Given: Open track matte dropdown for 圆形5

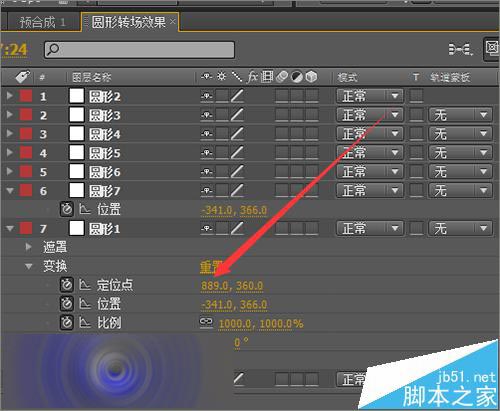Looking at the screenshot, I should tap(461, 153).
